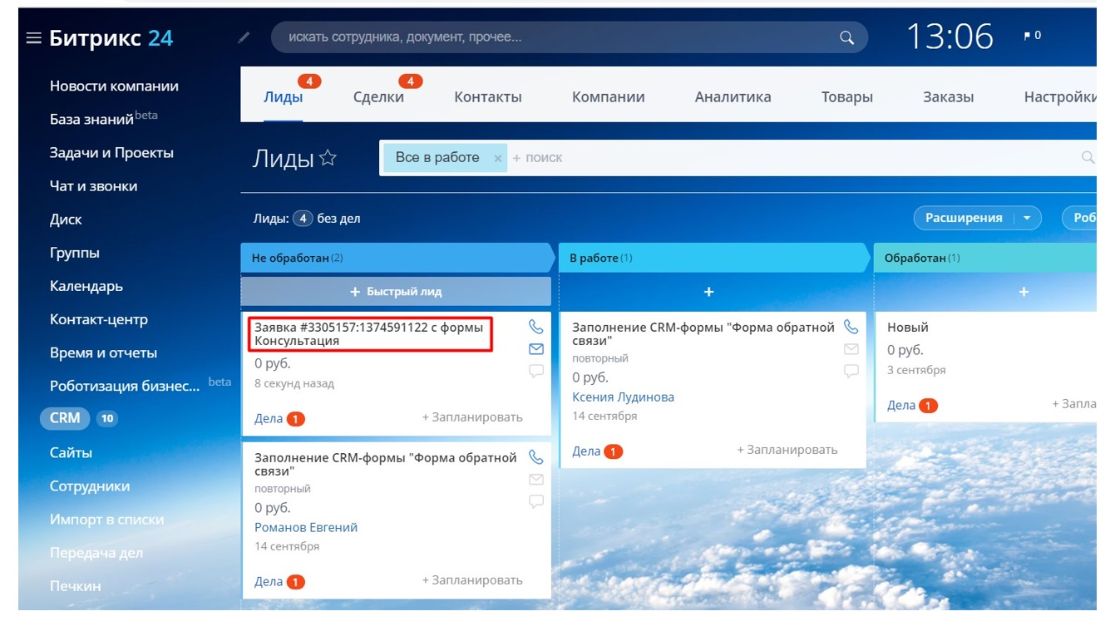Click the Расширения button
The height and width of the screenshot is (631, 1110).
[963, 218]
